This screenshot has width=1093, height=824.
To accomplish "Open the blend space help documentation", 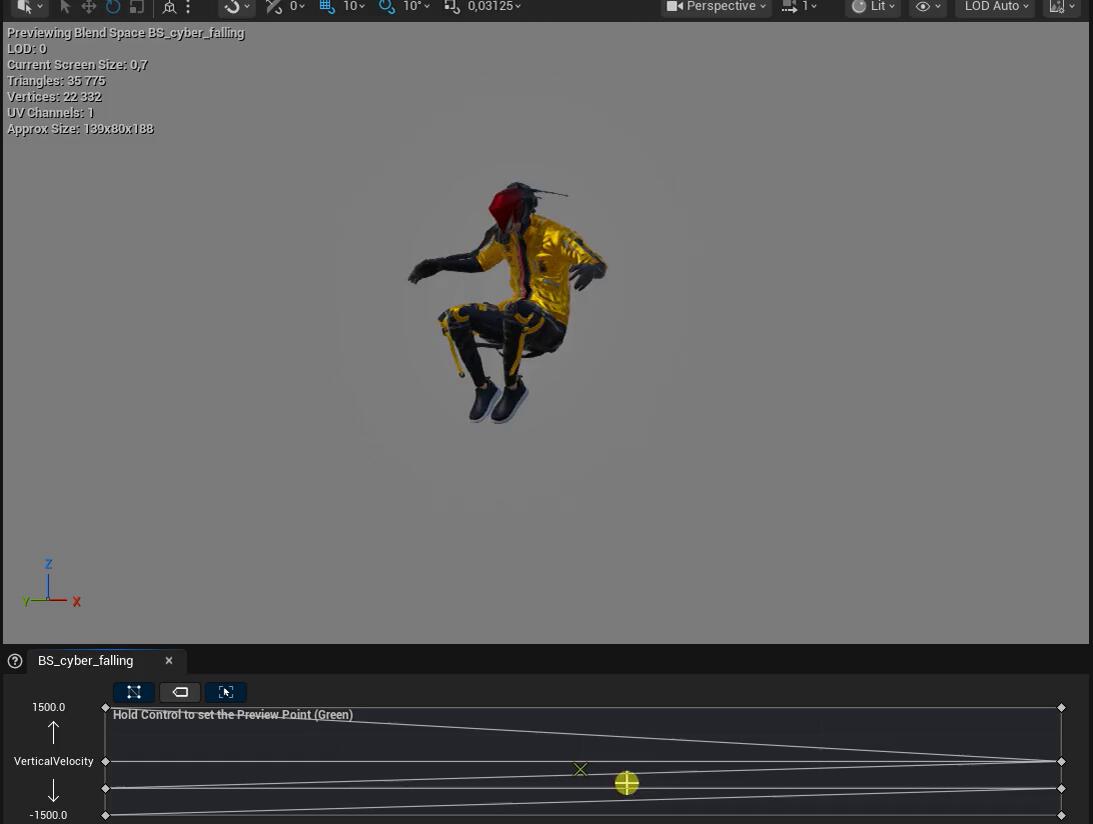I will pyautogui.click(x=14, y=661).
